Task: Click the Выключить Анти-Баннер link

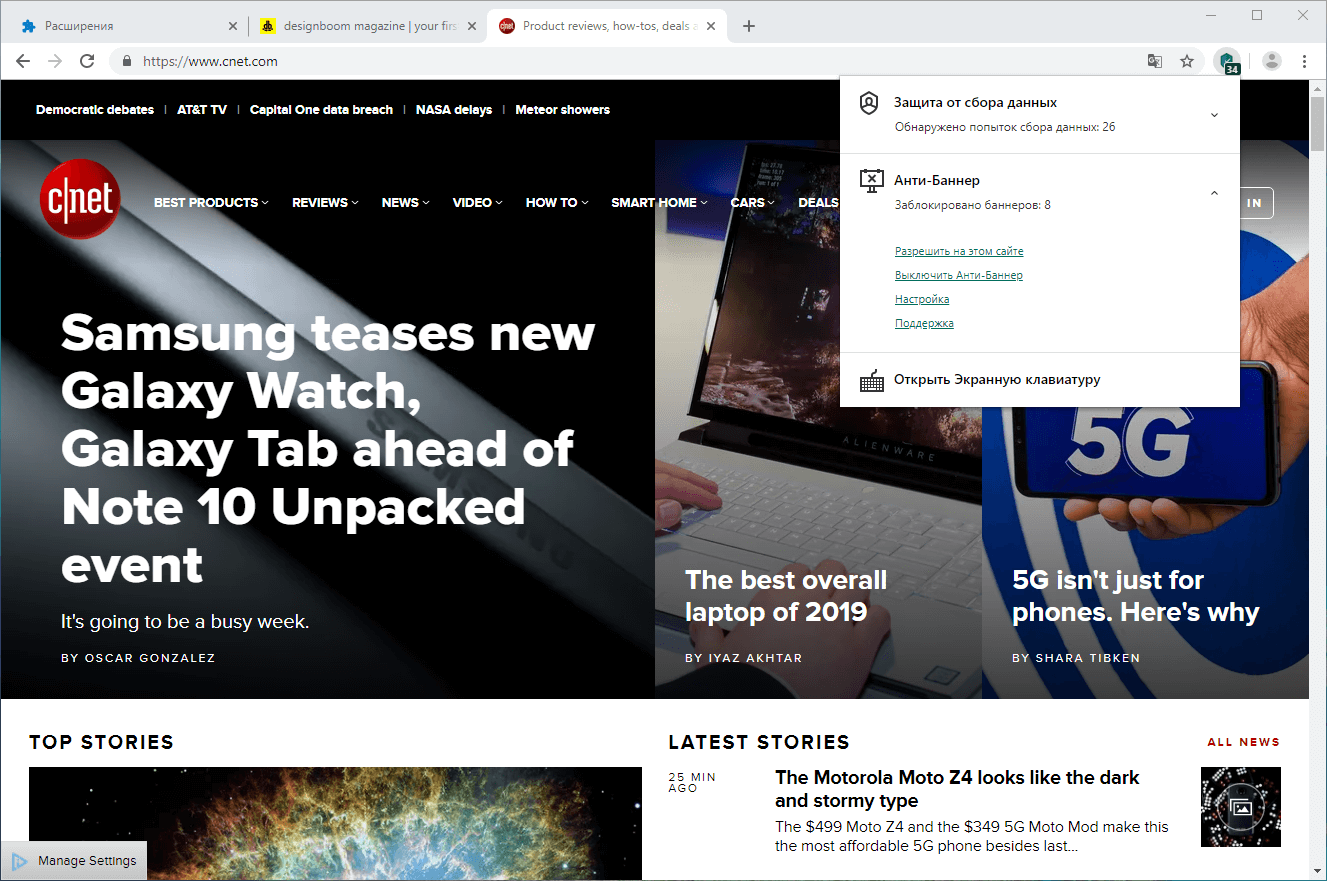Action: pyautogui.click(x=959, y=276)
